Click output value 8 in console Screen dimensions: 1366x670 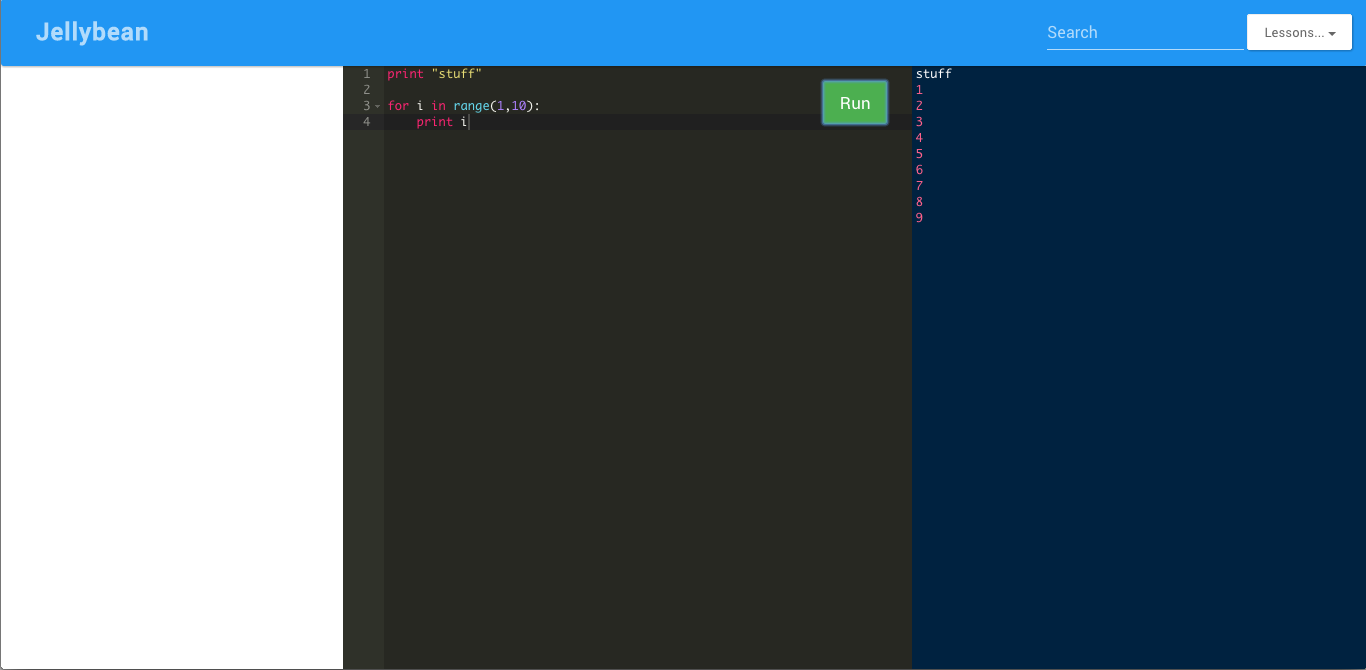pos(919,202)
